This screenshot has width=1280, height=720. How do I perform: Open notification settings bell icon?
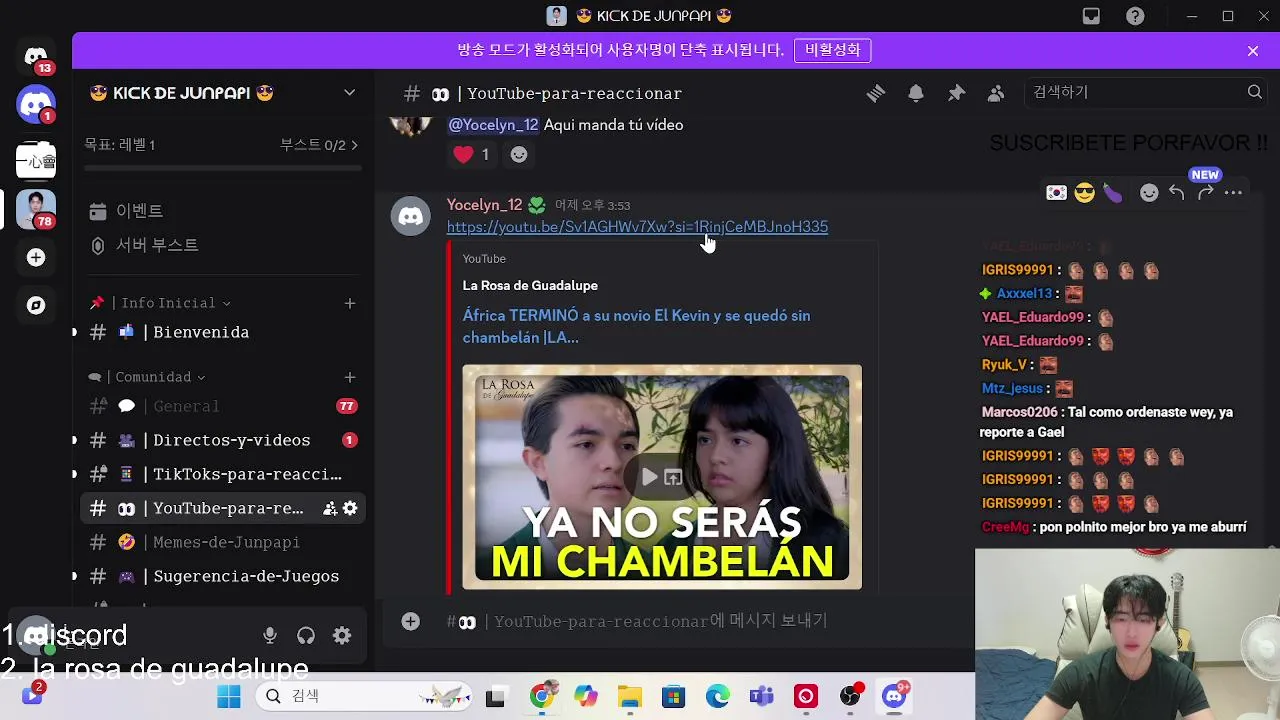tap(916, 93)
